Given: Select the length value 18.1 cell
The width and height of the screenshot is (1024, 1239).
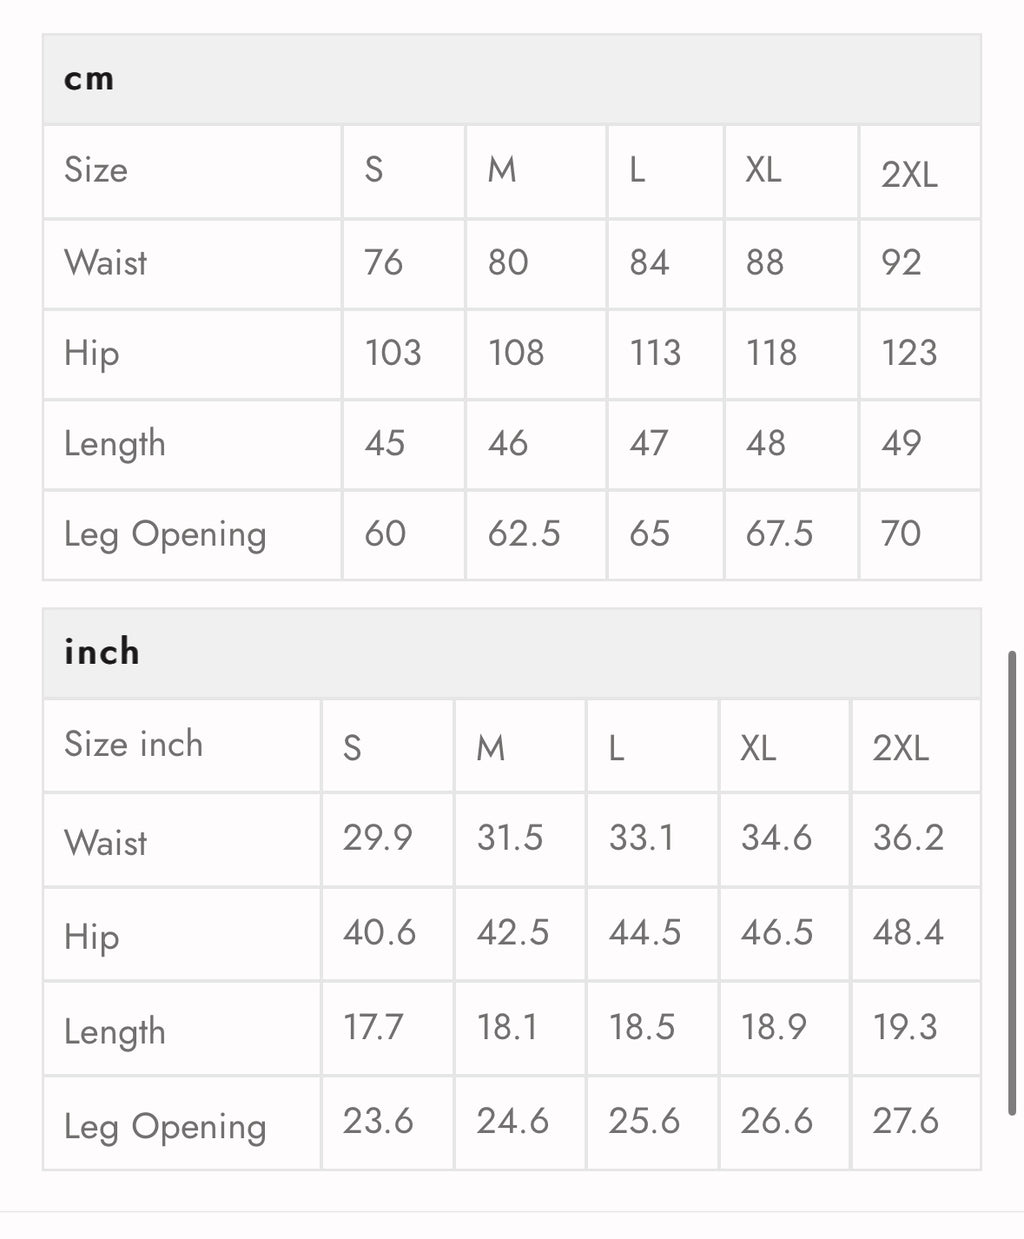Looking at the screenshot, I should point(507,1027).
